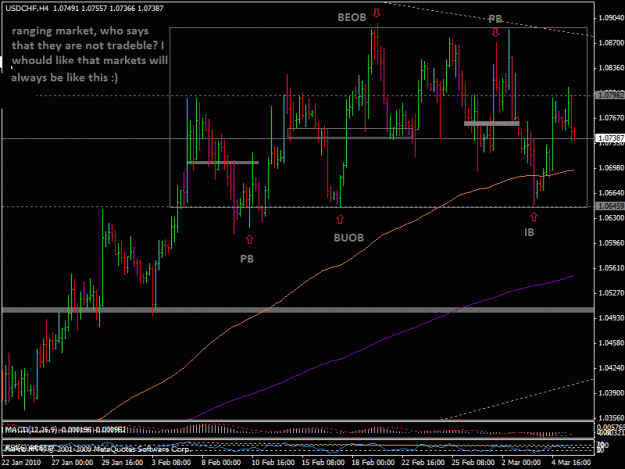The image size is (625, 469).
Task: Click the 22 Feb 16:00 time label
Action: (x=423, y=463)
